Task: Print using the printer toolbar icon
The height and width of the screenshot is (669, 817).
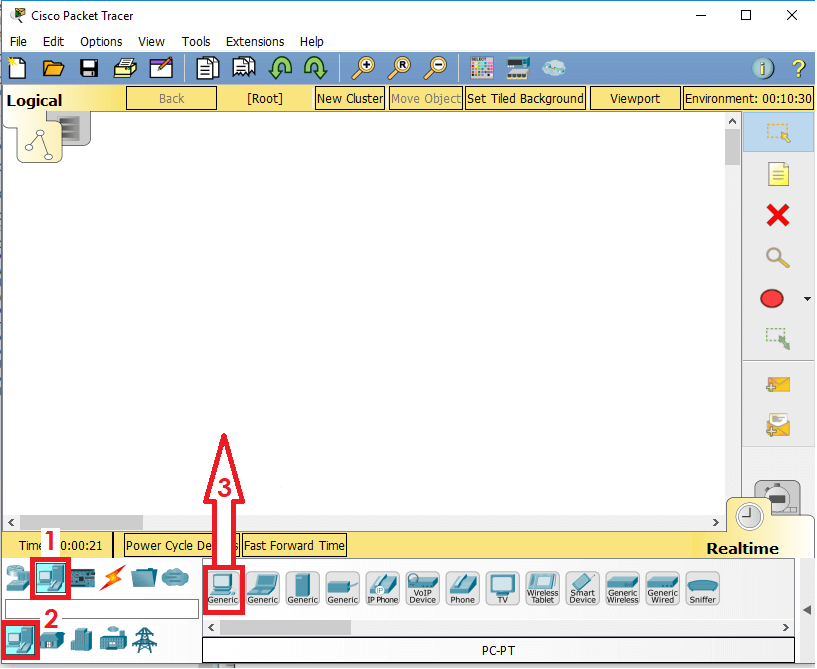Action: [125, 68]
